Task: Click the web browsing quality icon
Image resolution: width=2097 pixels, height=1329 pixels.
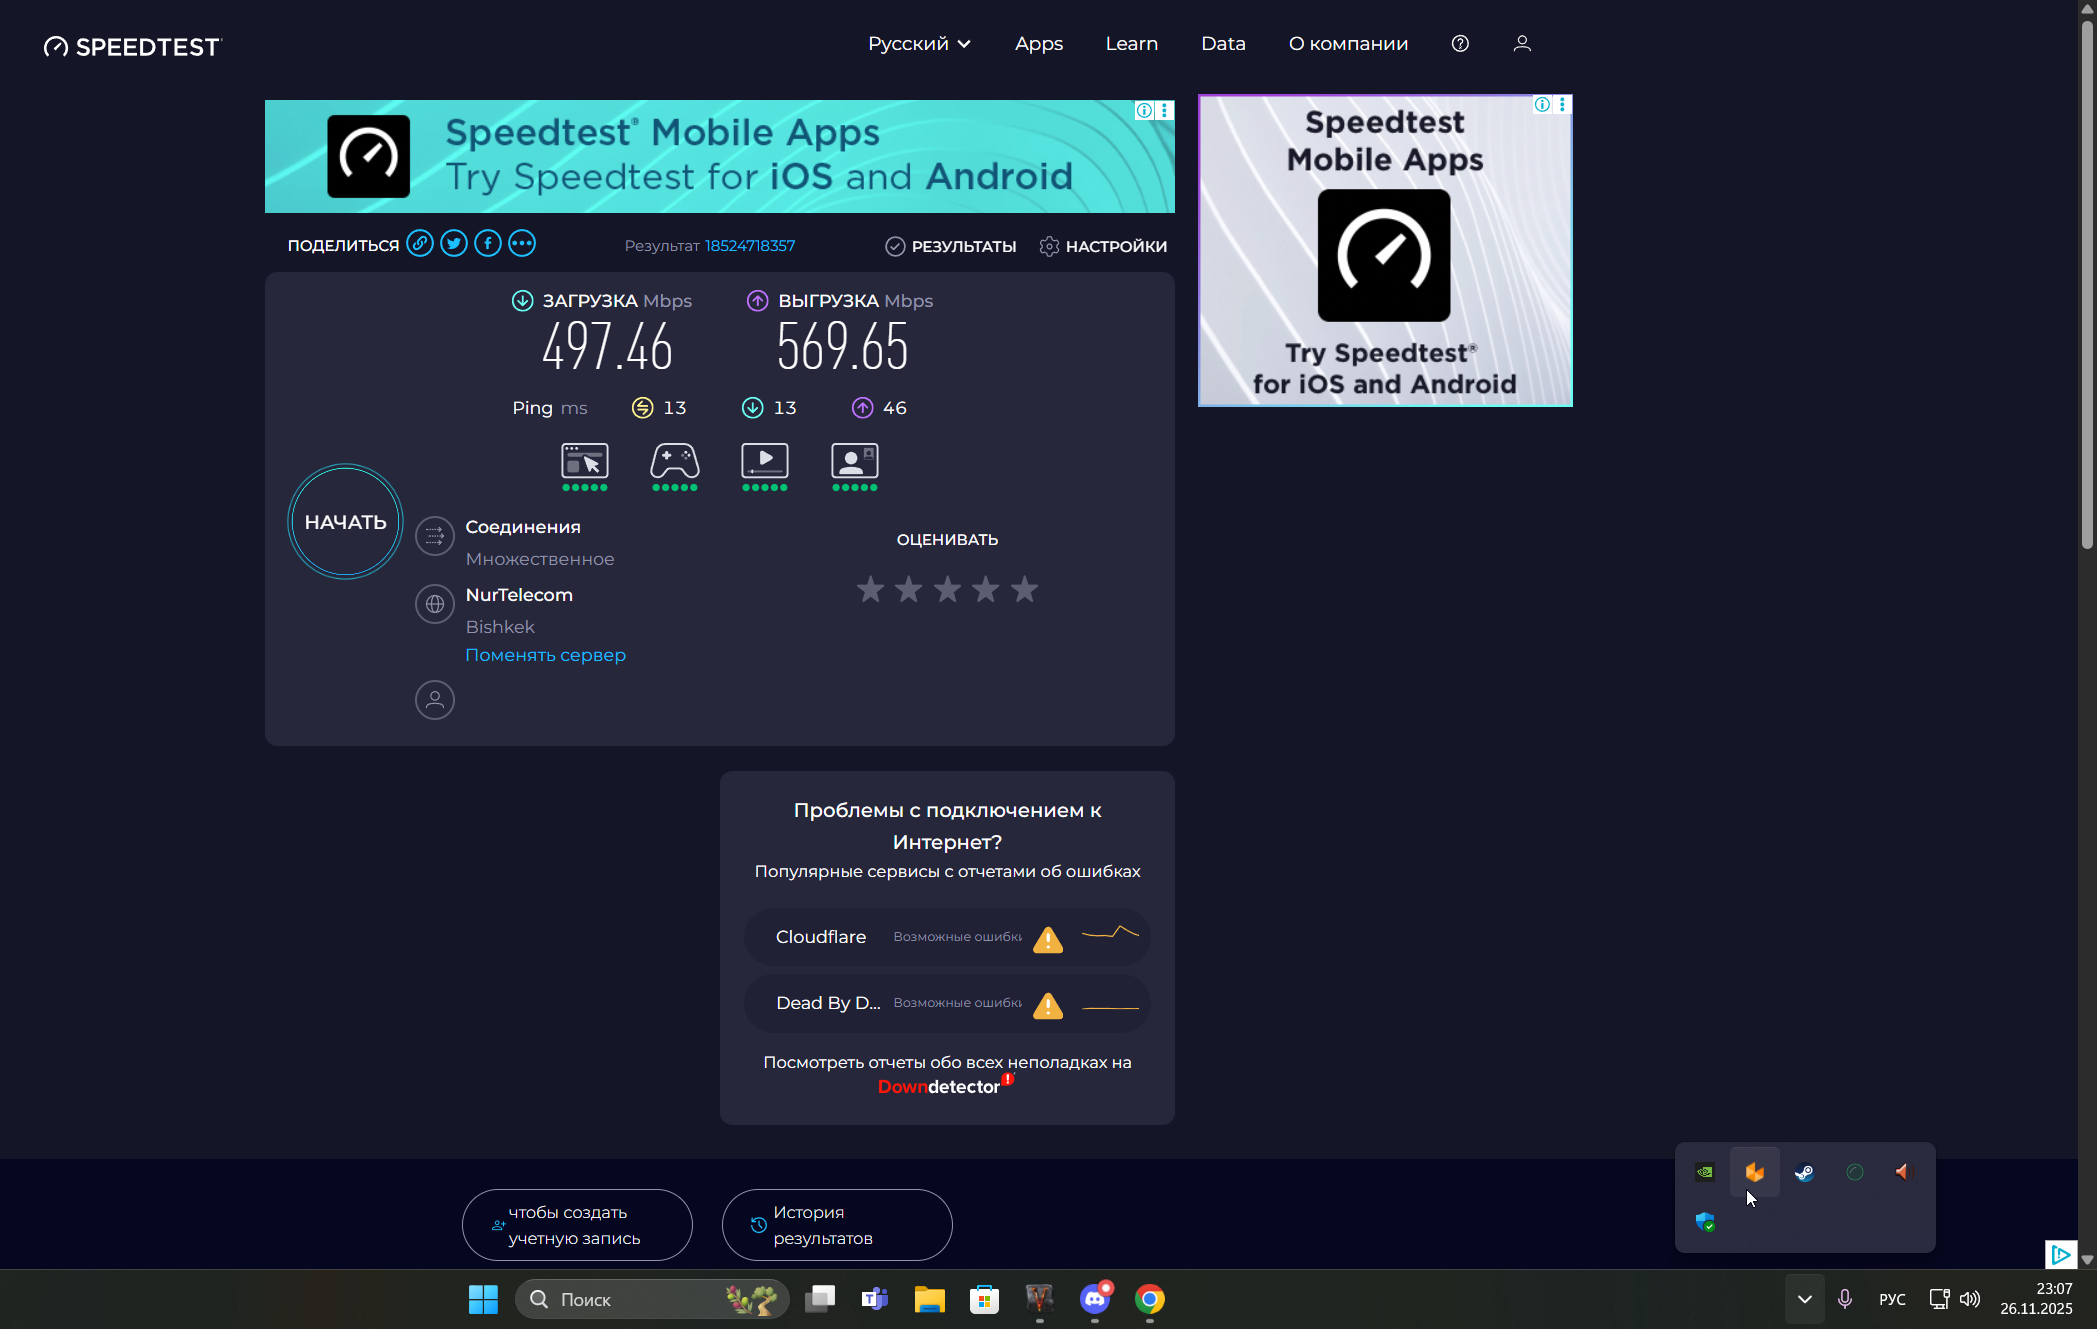Action: (585, 462)
